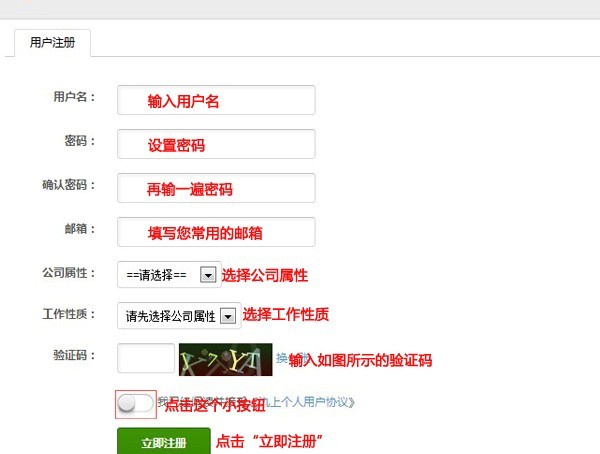Click the 邮箱 field label
The height and width of the screenshot is (454, 600).
pos(79,229)
